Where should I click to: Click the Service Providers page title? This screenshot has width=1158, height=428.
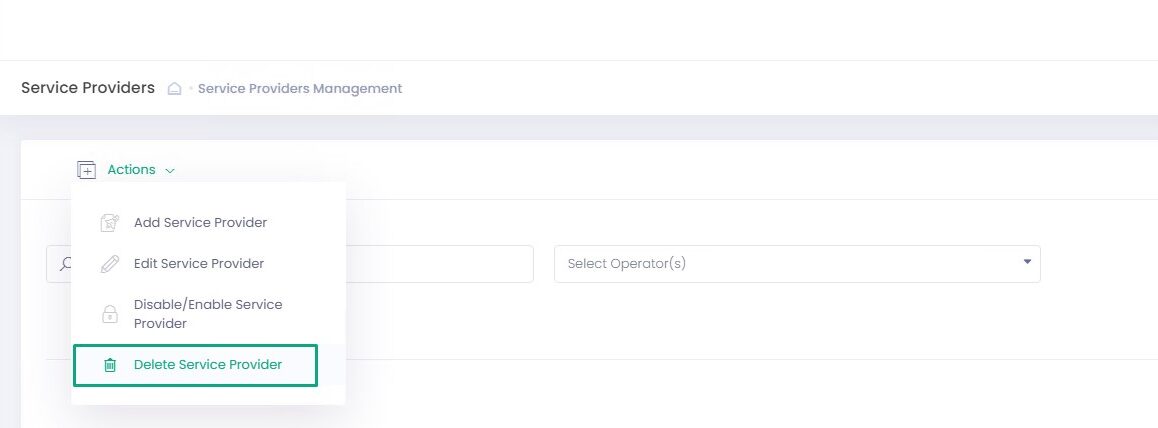pos(88,88)
